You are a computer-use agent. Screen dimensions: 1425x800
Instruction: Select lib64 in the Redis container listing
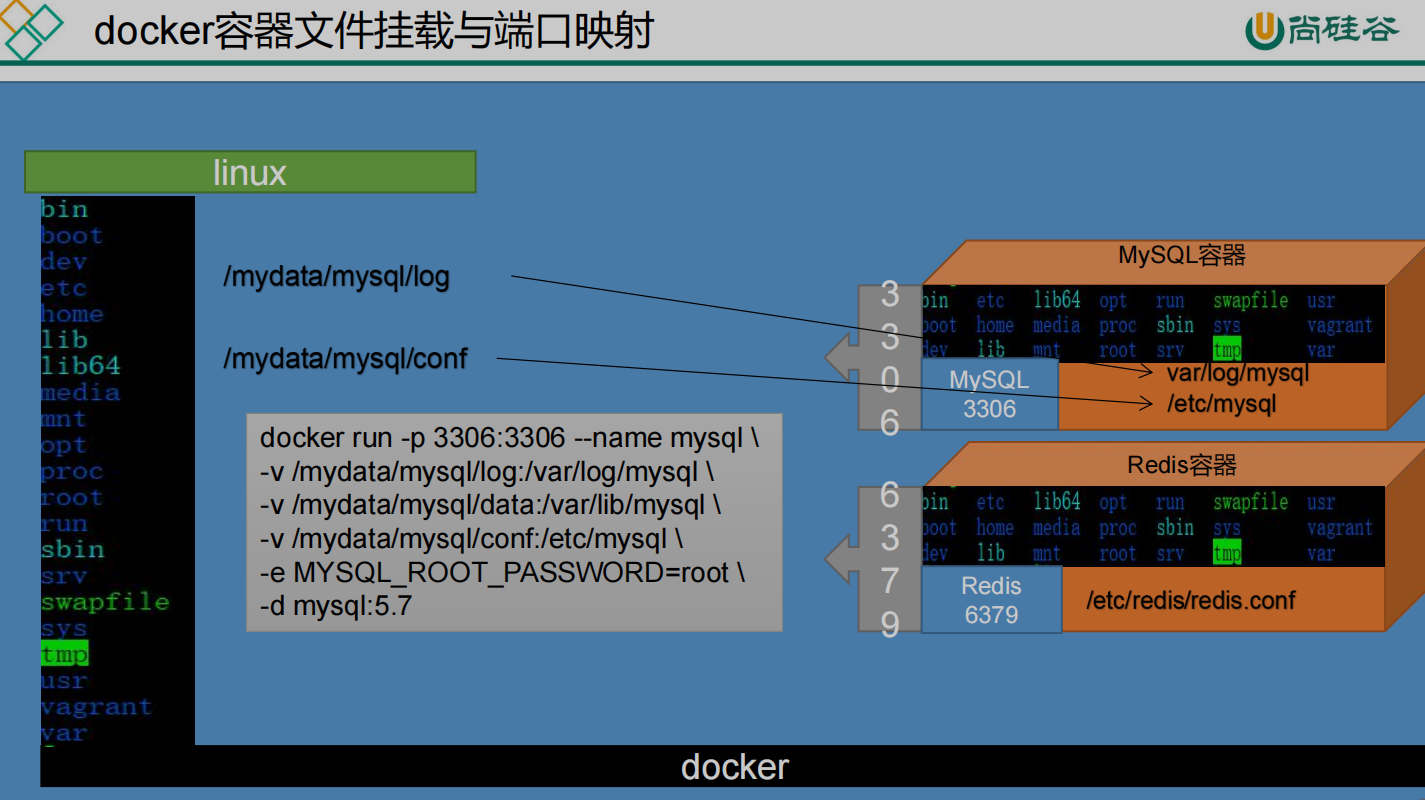coord(1057,502)
